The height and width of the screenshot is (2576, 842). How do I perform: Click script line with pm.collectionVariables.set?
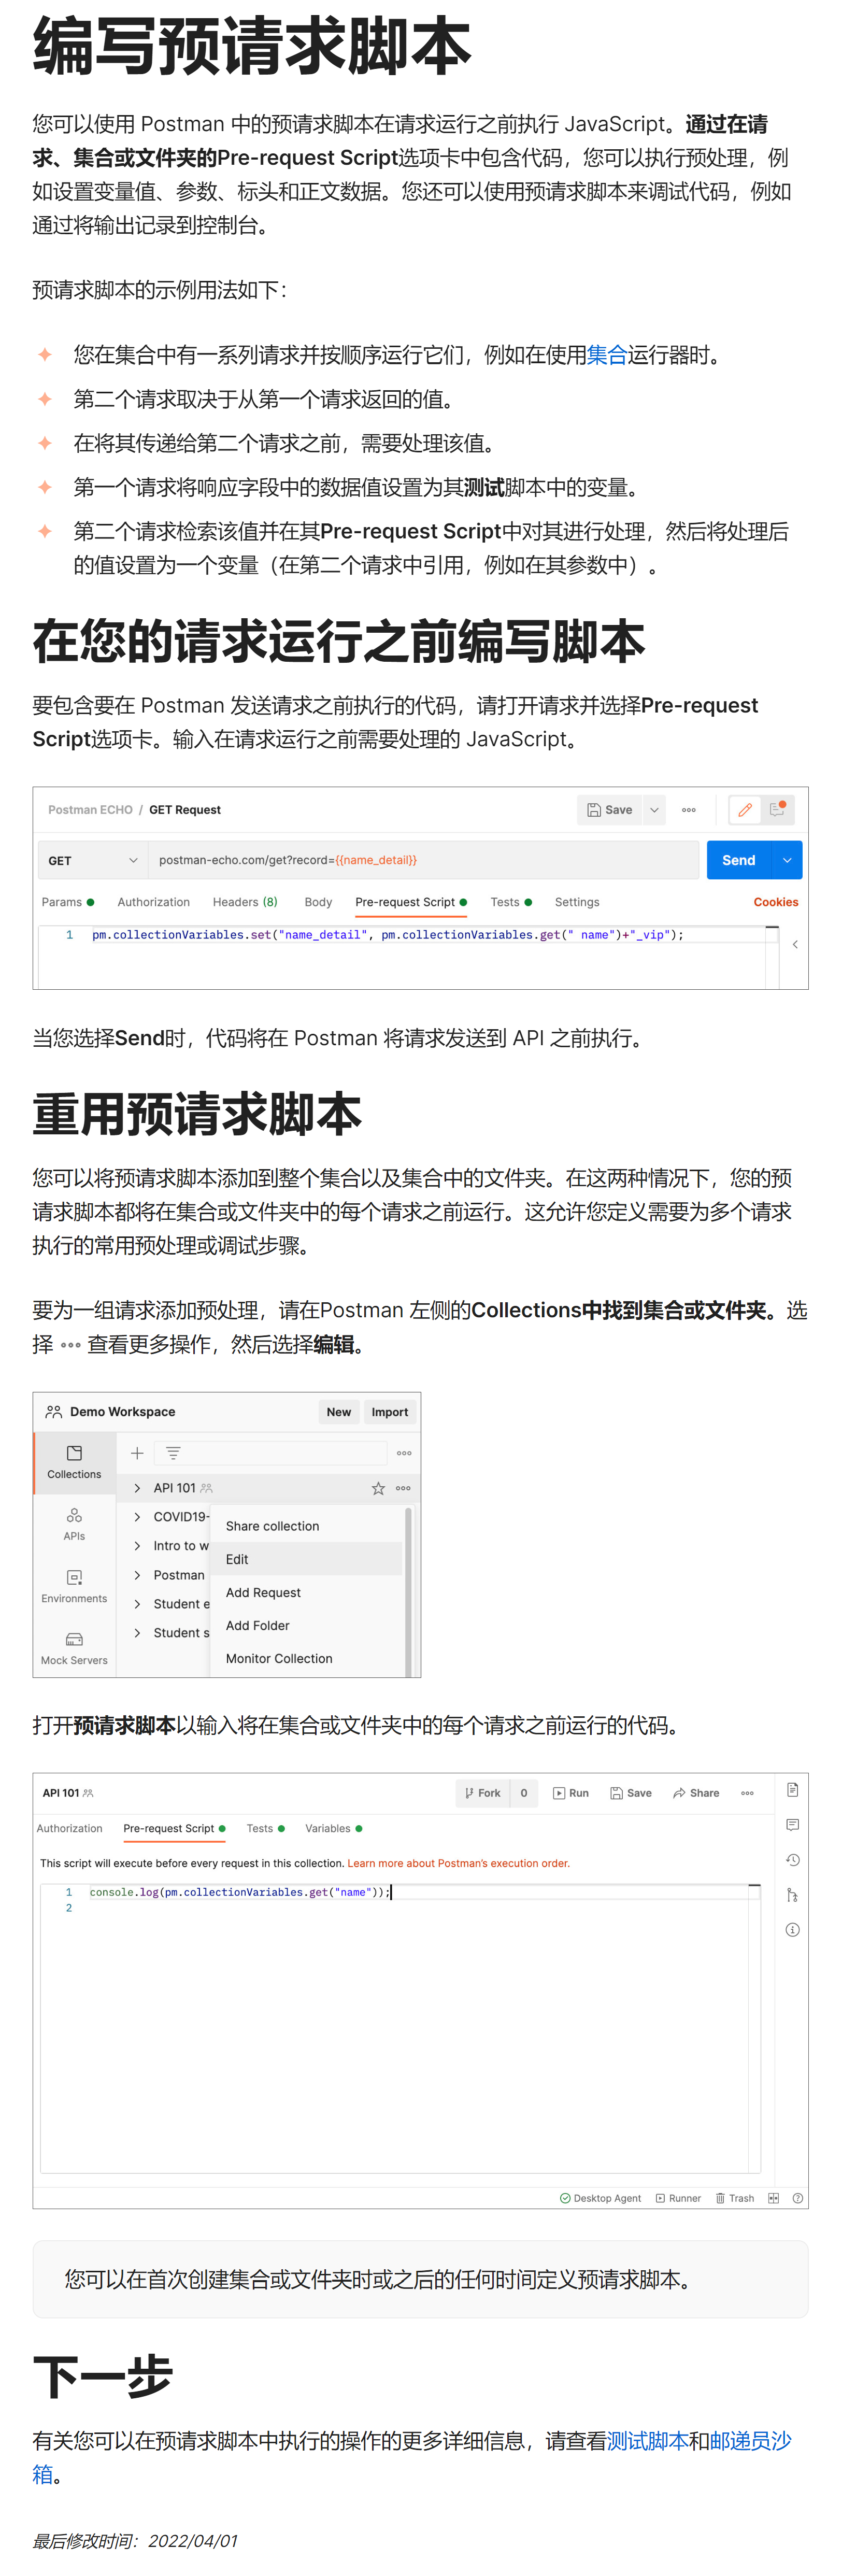[x=388, y=935]
